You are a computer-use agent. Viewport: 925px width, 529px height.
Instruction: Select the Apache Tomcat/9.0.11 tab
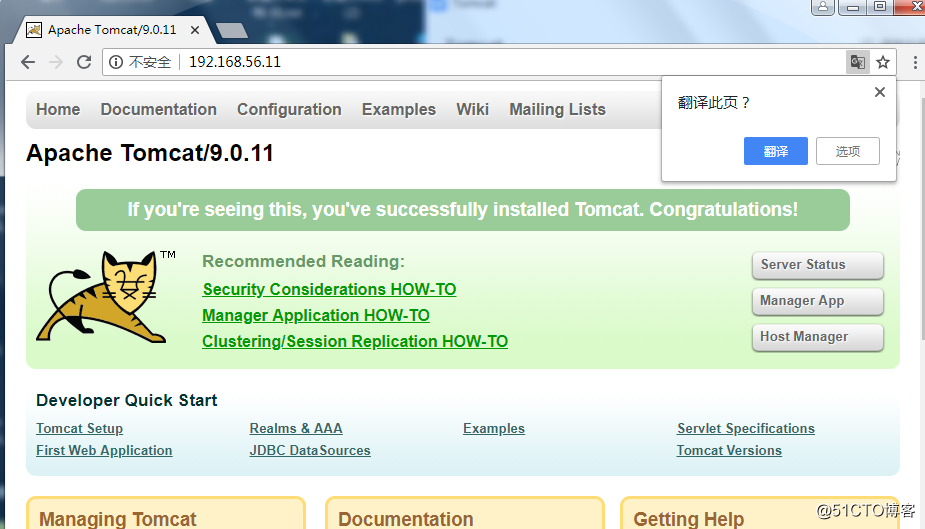click(112, 30)
